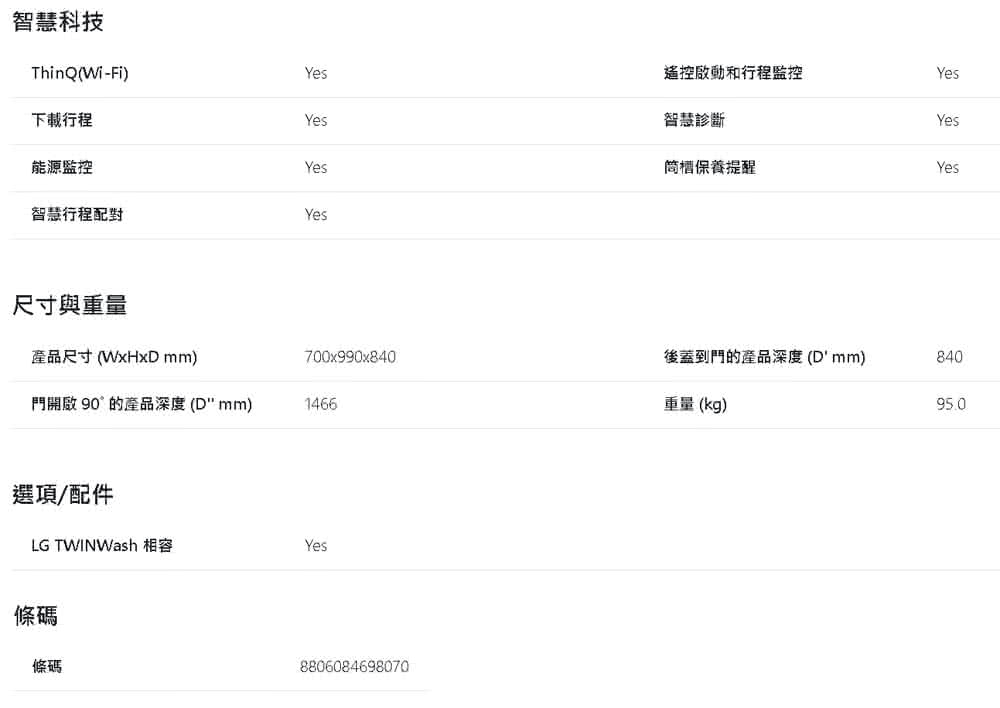Click the 700x990x840 dimension value
Screen dimensions: 1000x708
point(350,357)
